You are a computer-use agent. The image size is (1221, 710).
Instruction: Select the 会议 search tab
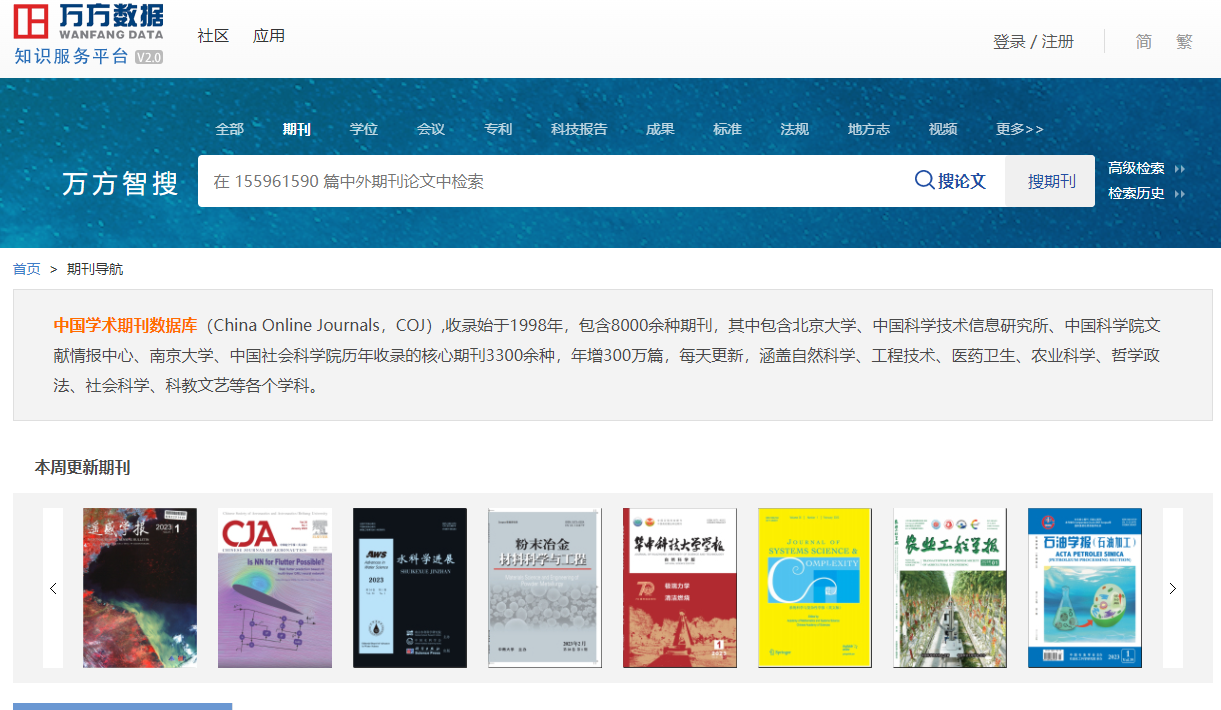[x=431, y=129]
